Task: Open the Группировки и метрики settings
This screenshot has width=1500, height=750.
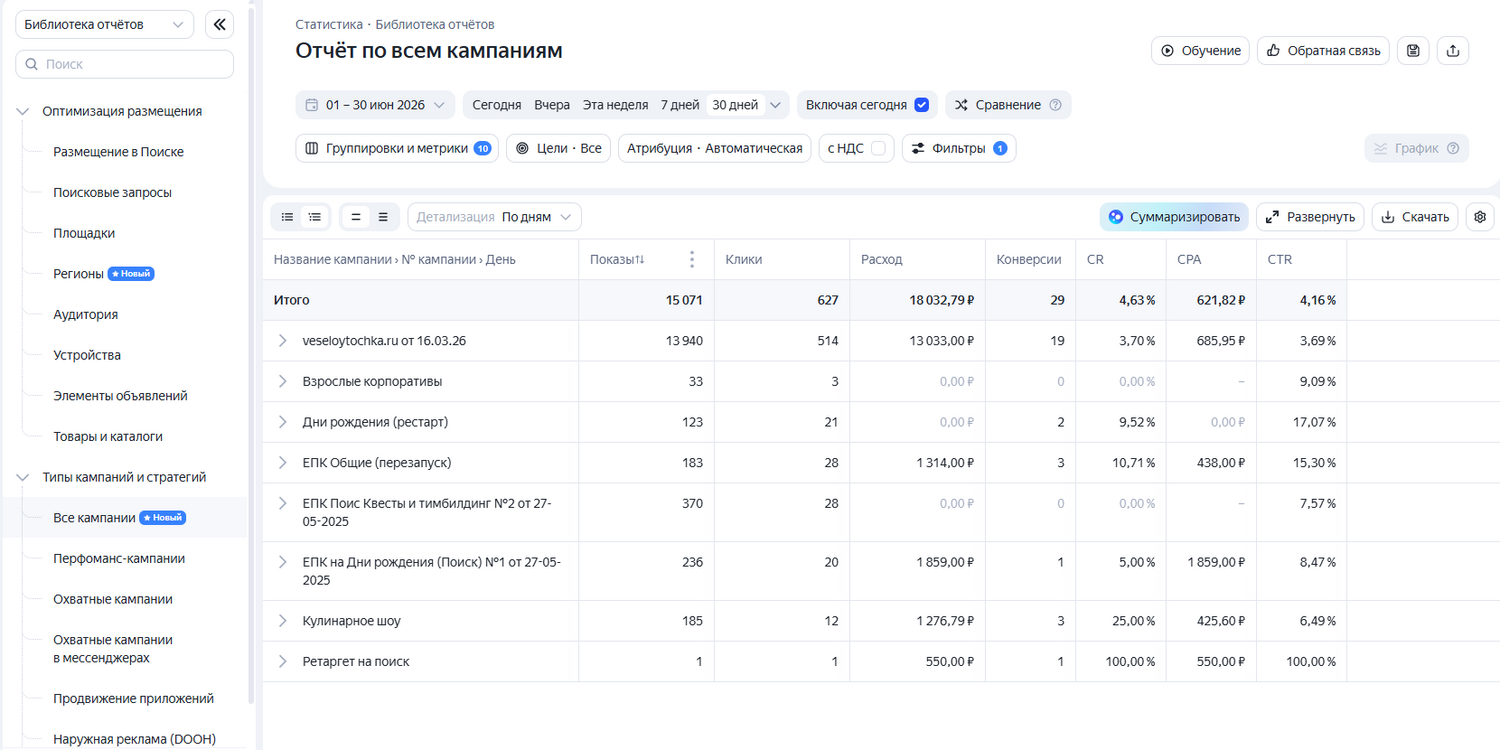Action: pyautogui.click(x=397, y=149)
